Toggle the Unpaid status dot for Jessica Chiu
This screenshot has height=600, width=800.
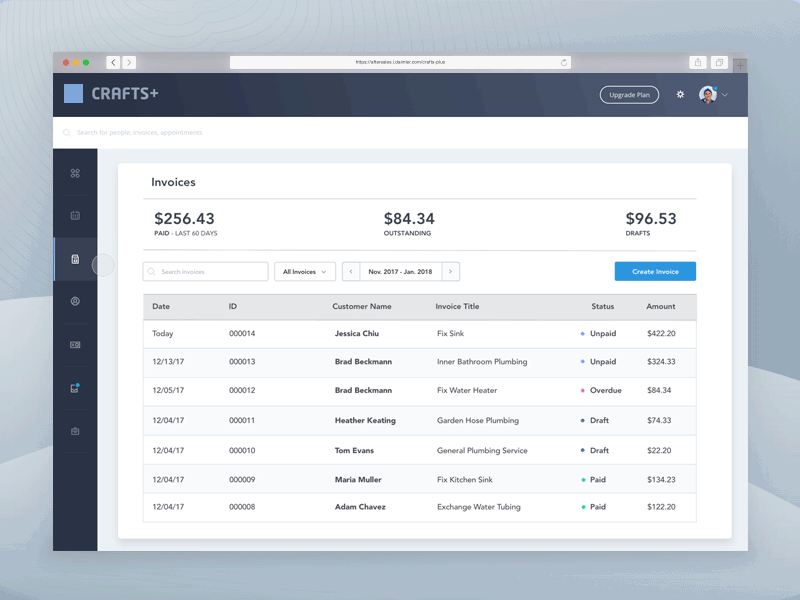pyautogui.click(x=582, y=333)
